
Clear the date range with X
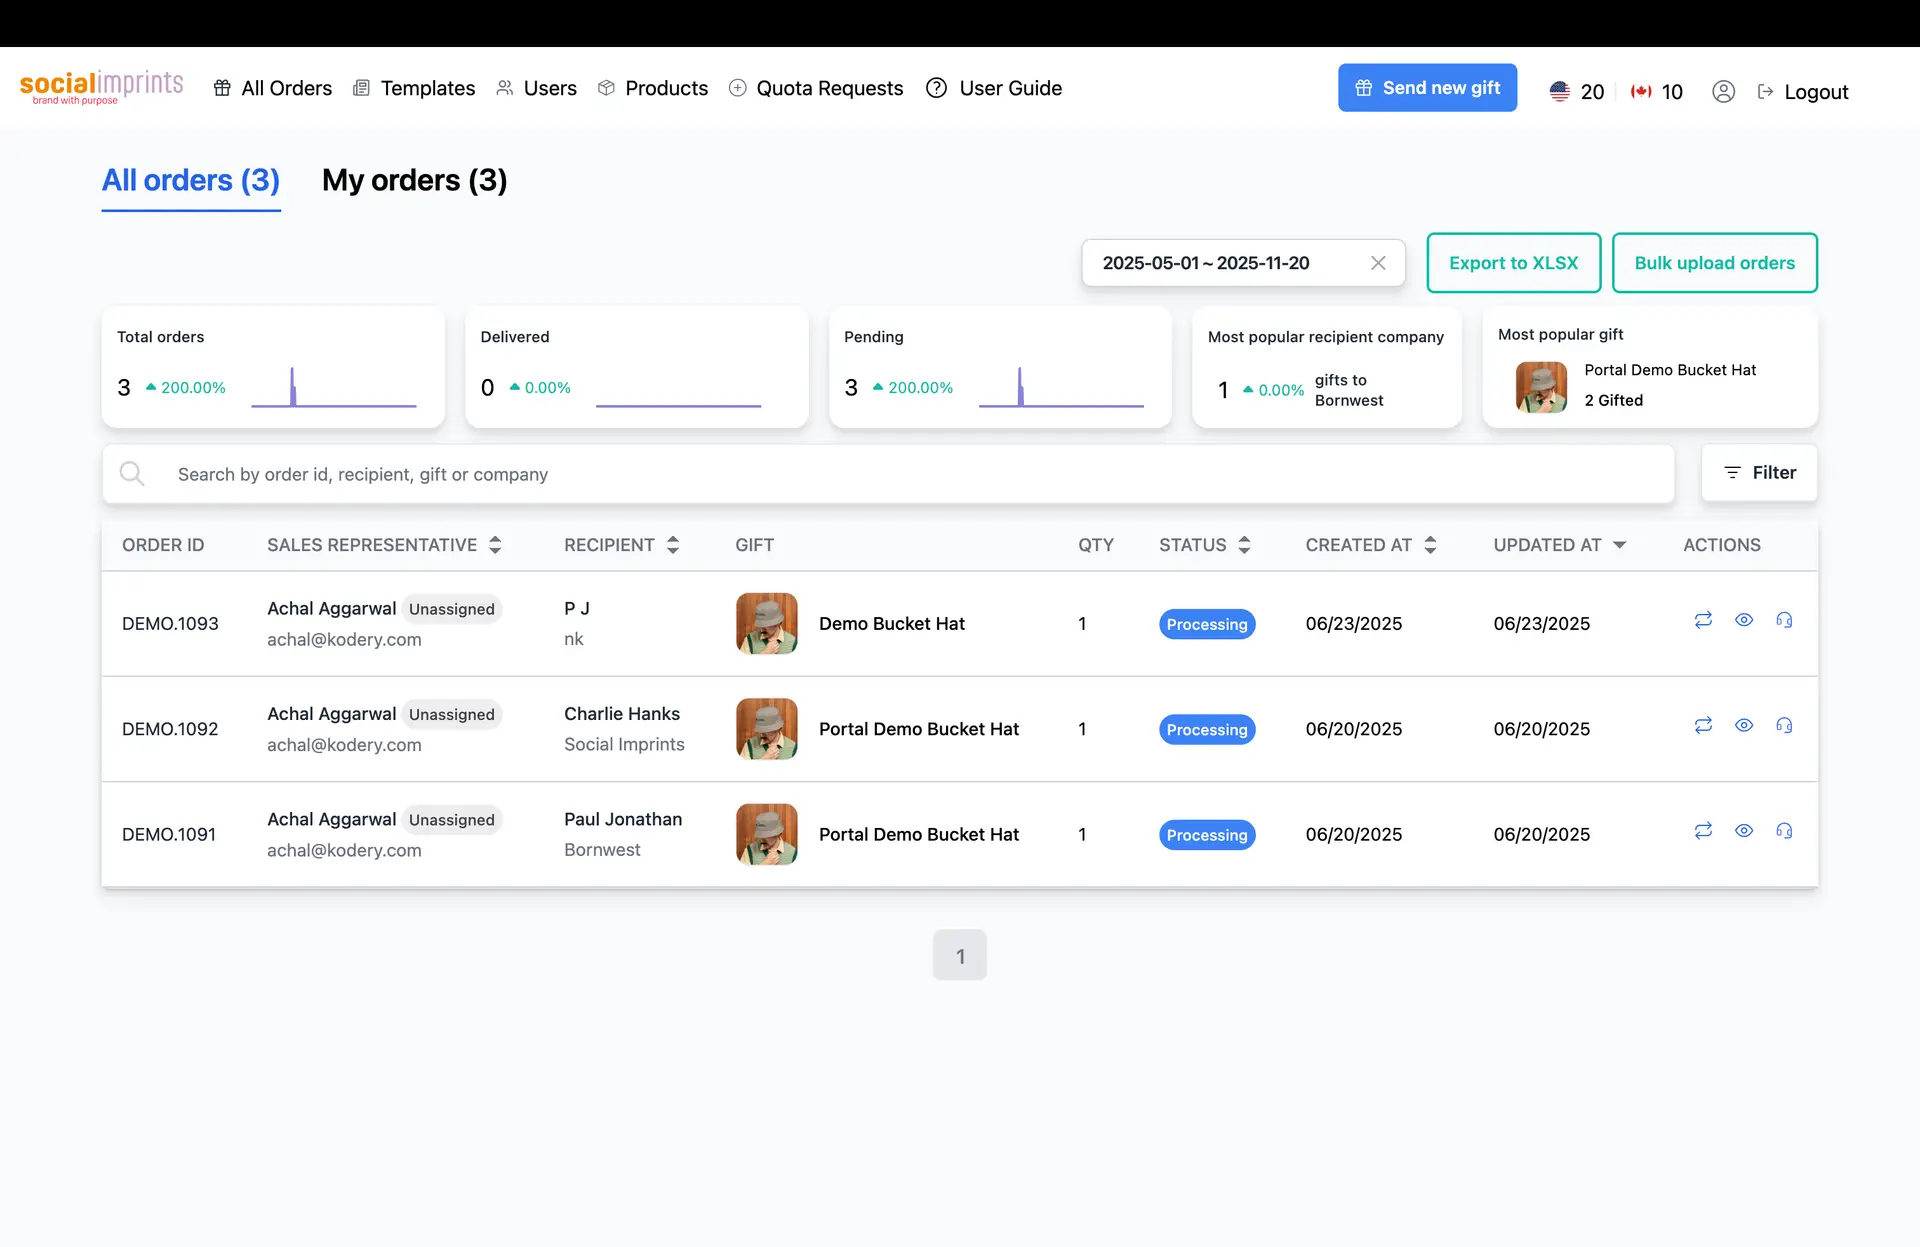tap(1378, 263)
